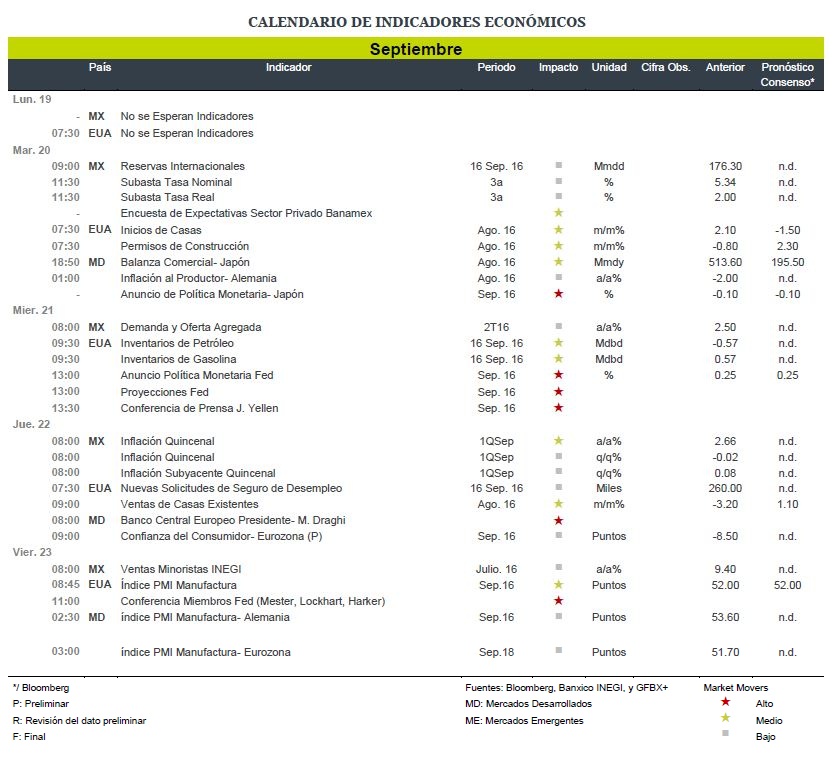This screenshot has height=762, width=834.
Task: Click the red star beside Proyecciones Fed
Action: (x=558, y=392)
